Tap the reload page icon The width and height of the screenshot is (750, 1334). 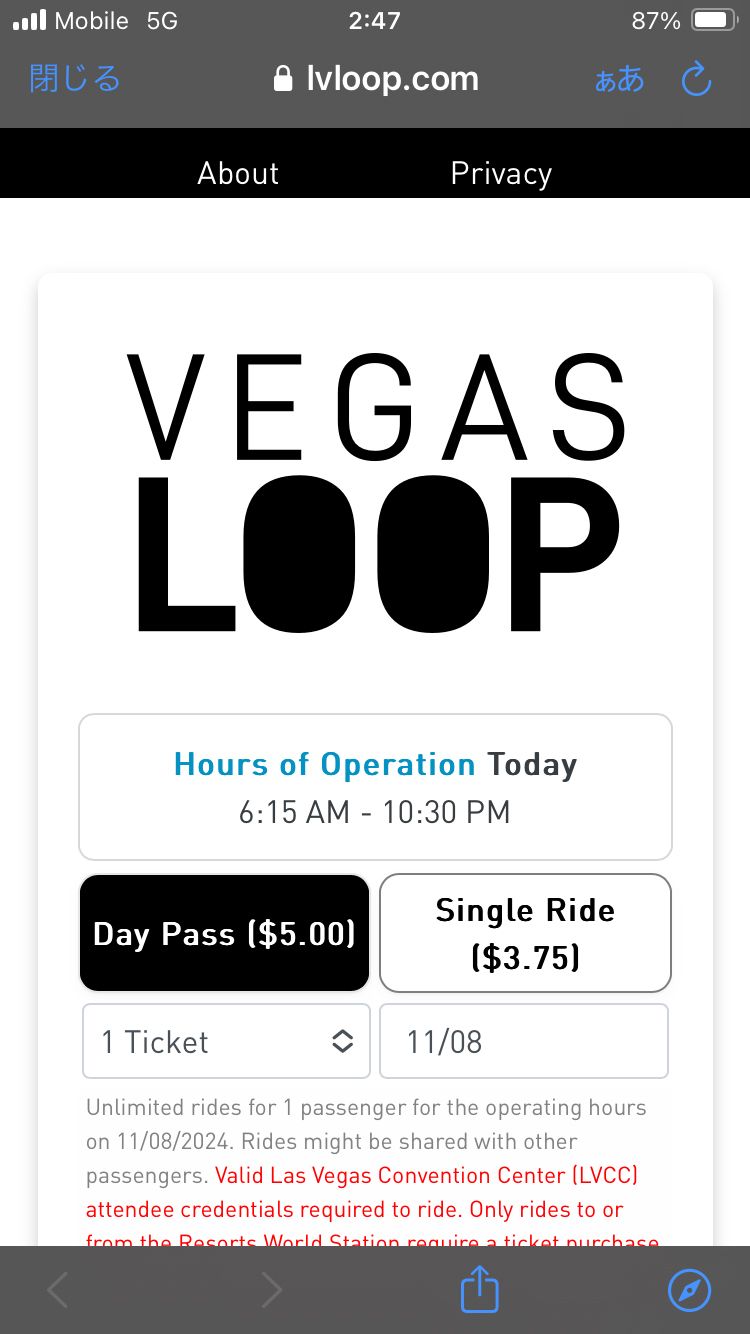click(x=695, y=79)
